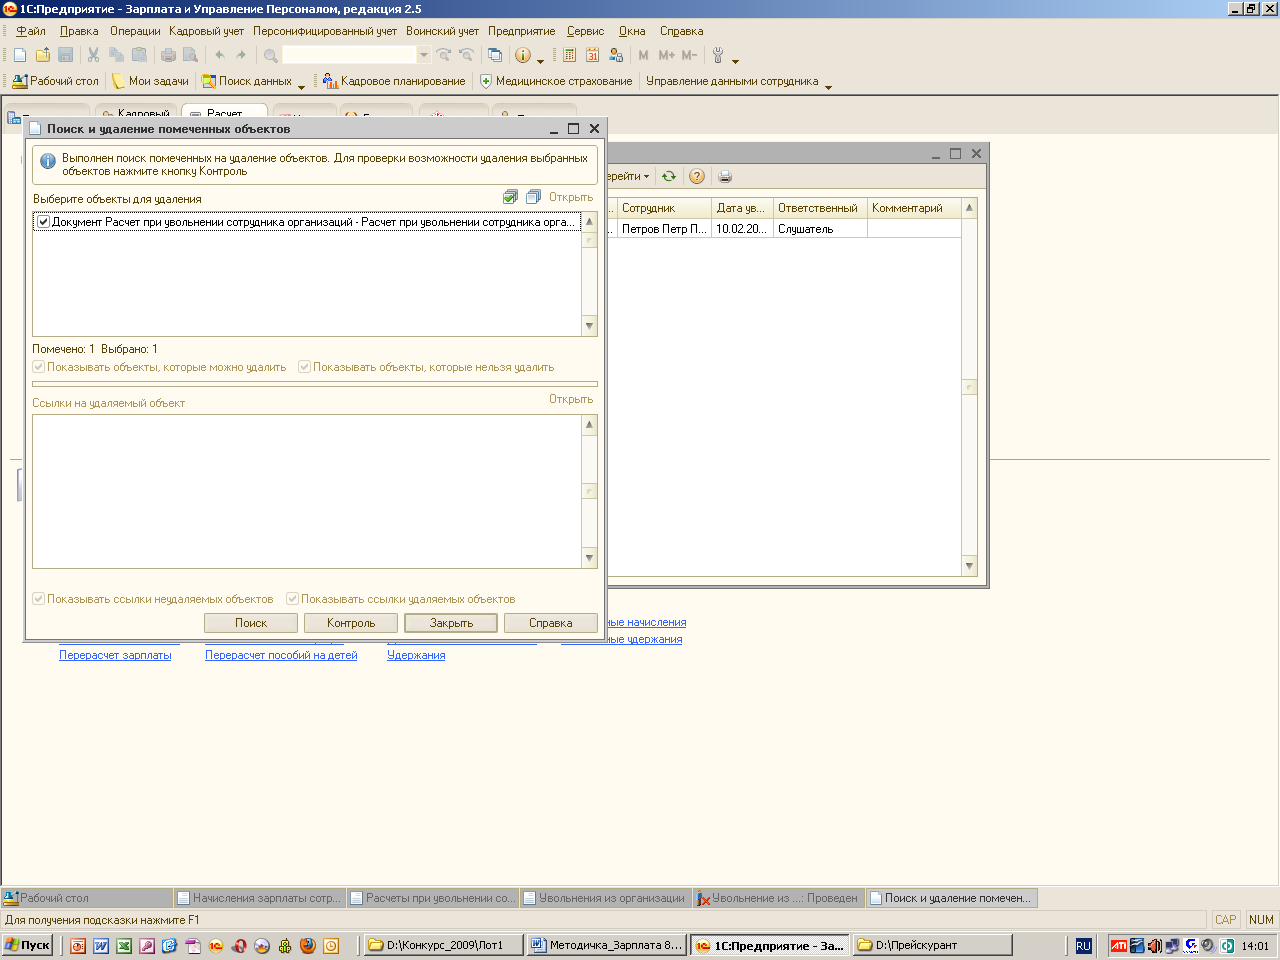Click the Справка button in the dialog
Image resolution: width=1280 pixels, height=960 pixels.
(551, 623)
